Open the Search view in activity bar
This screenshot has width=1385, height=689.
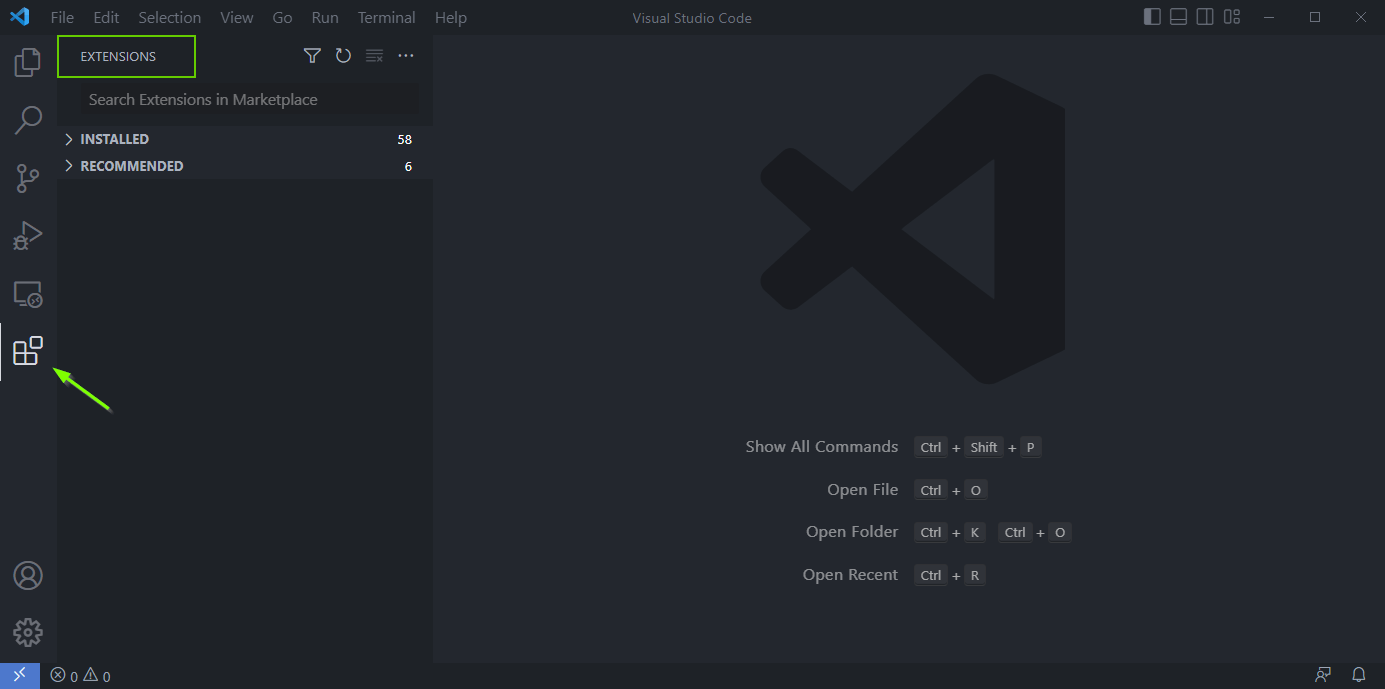pos(28,120)
